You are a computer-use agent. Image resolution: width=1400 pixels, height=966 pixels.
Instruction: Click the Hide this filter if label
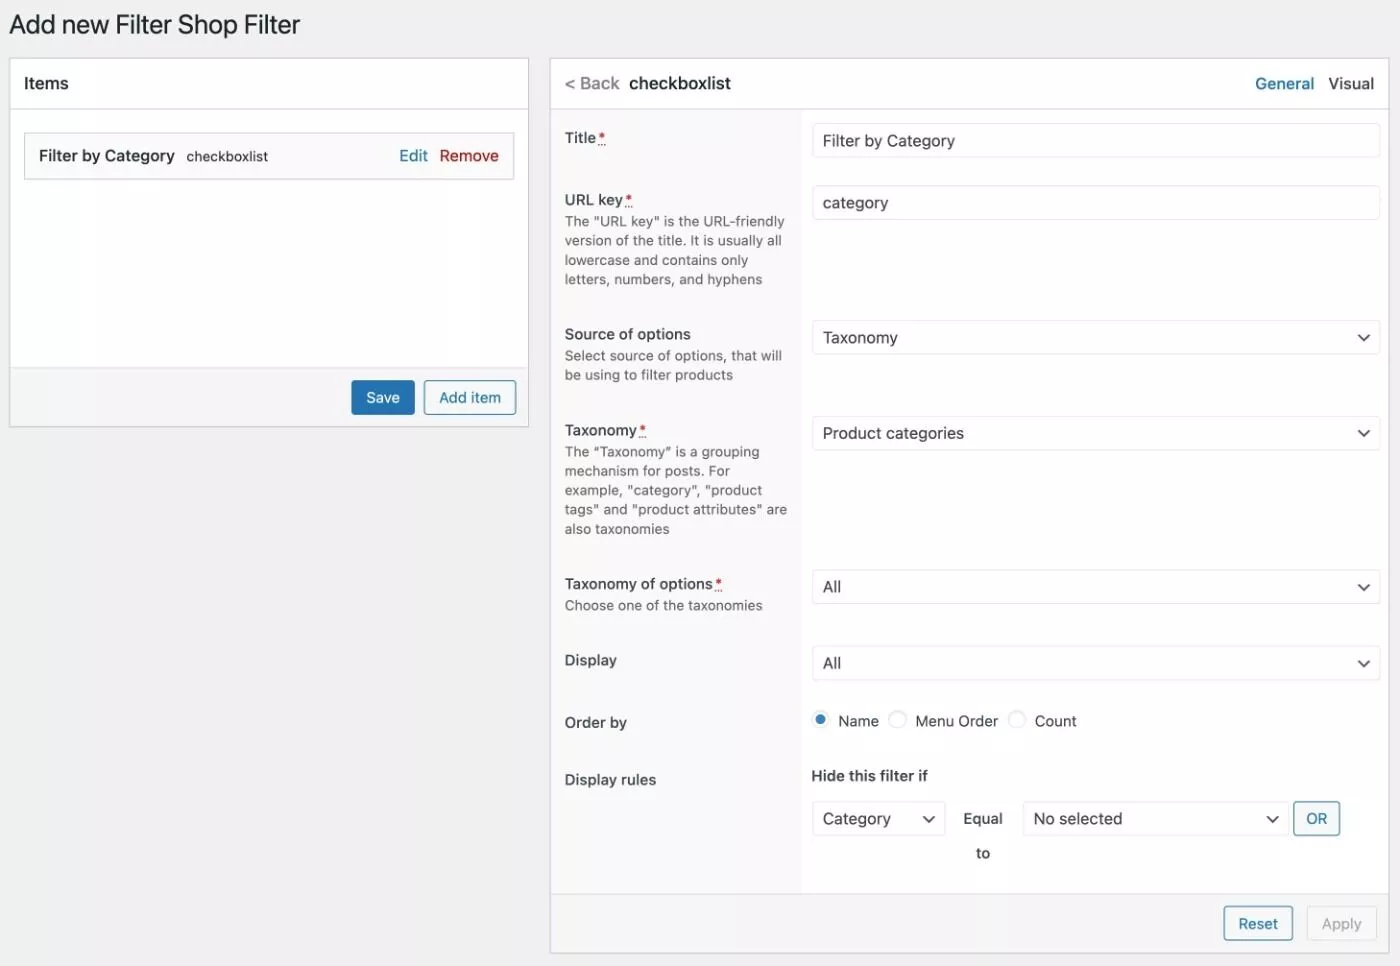[869, 776]
